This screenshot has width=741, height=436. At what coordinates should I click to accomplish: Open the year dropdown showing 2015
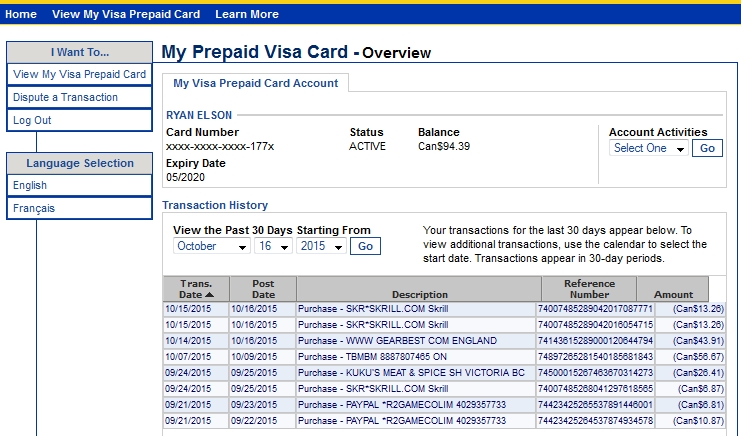tap(320, 246)
